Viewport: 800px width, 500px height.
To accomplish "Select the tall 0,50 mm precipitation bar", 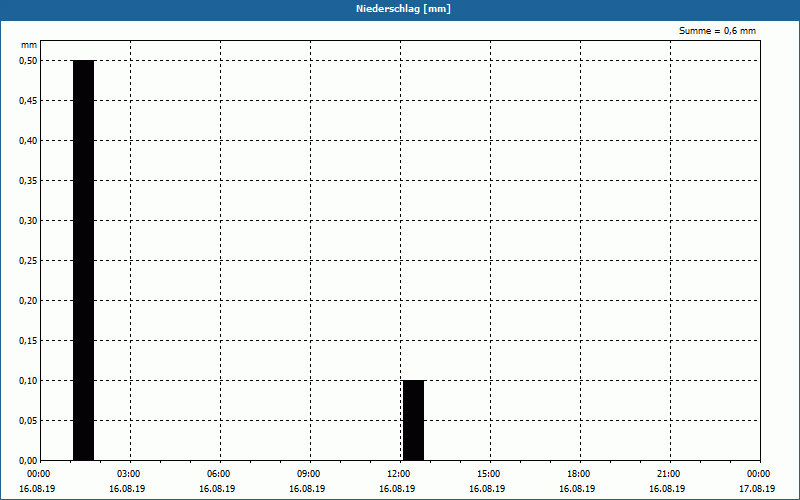I will 84,260.
